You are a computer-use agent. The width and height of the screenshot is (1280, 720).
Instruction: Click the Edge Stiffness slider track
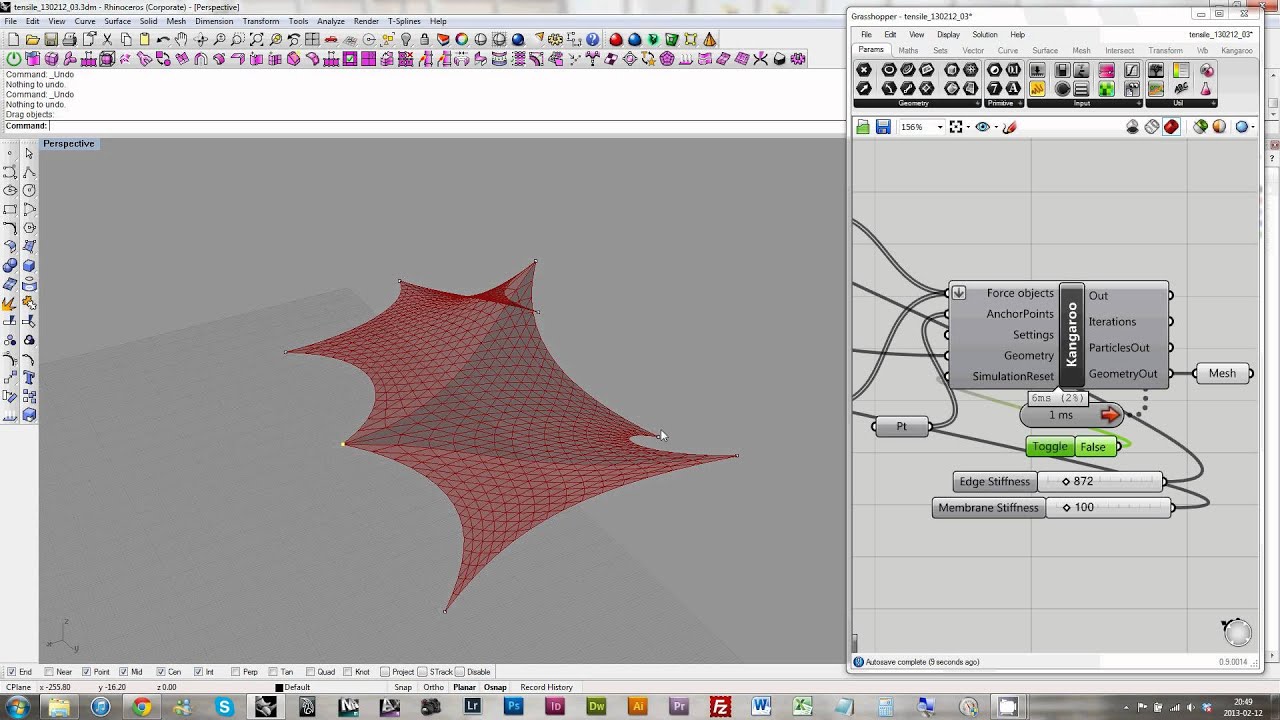[x=1100, y=482]
